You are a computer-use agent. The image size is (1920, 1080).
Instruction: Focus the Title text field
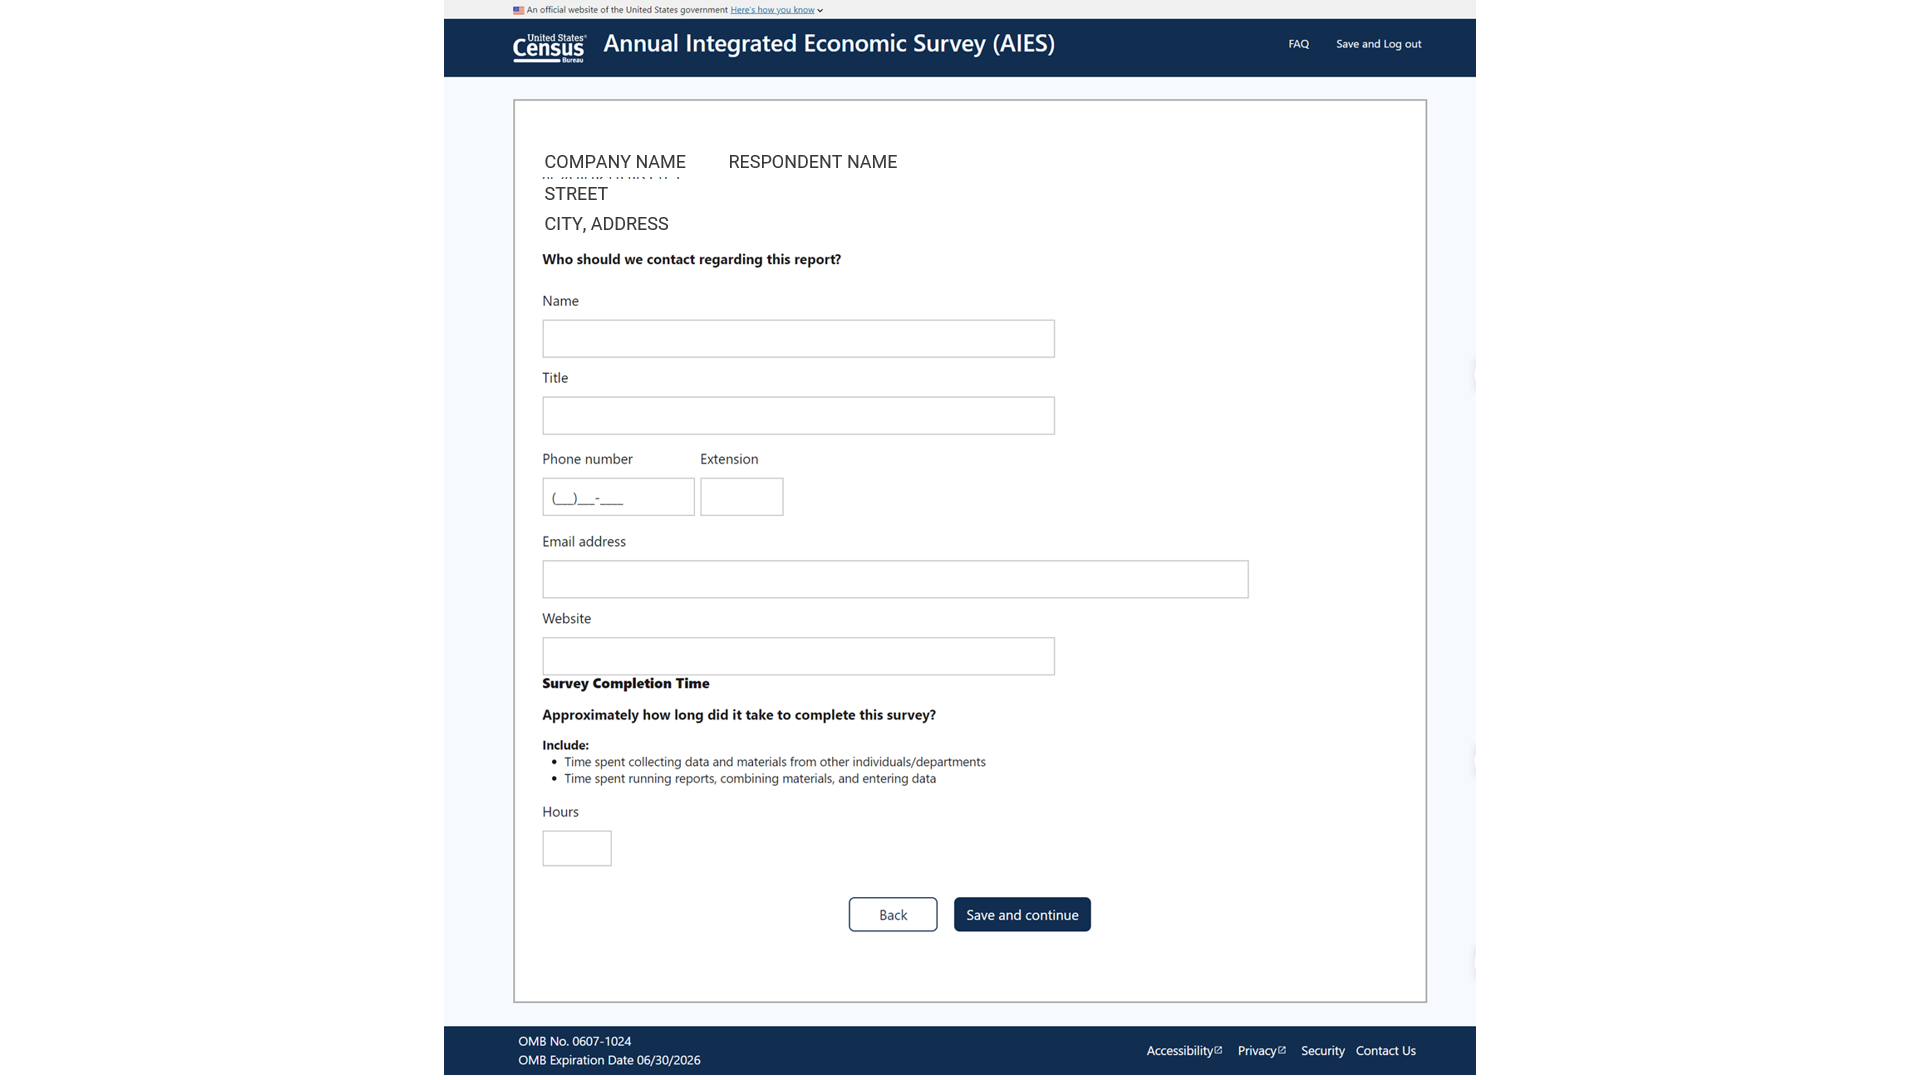coord(798,416)
